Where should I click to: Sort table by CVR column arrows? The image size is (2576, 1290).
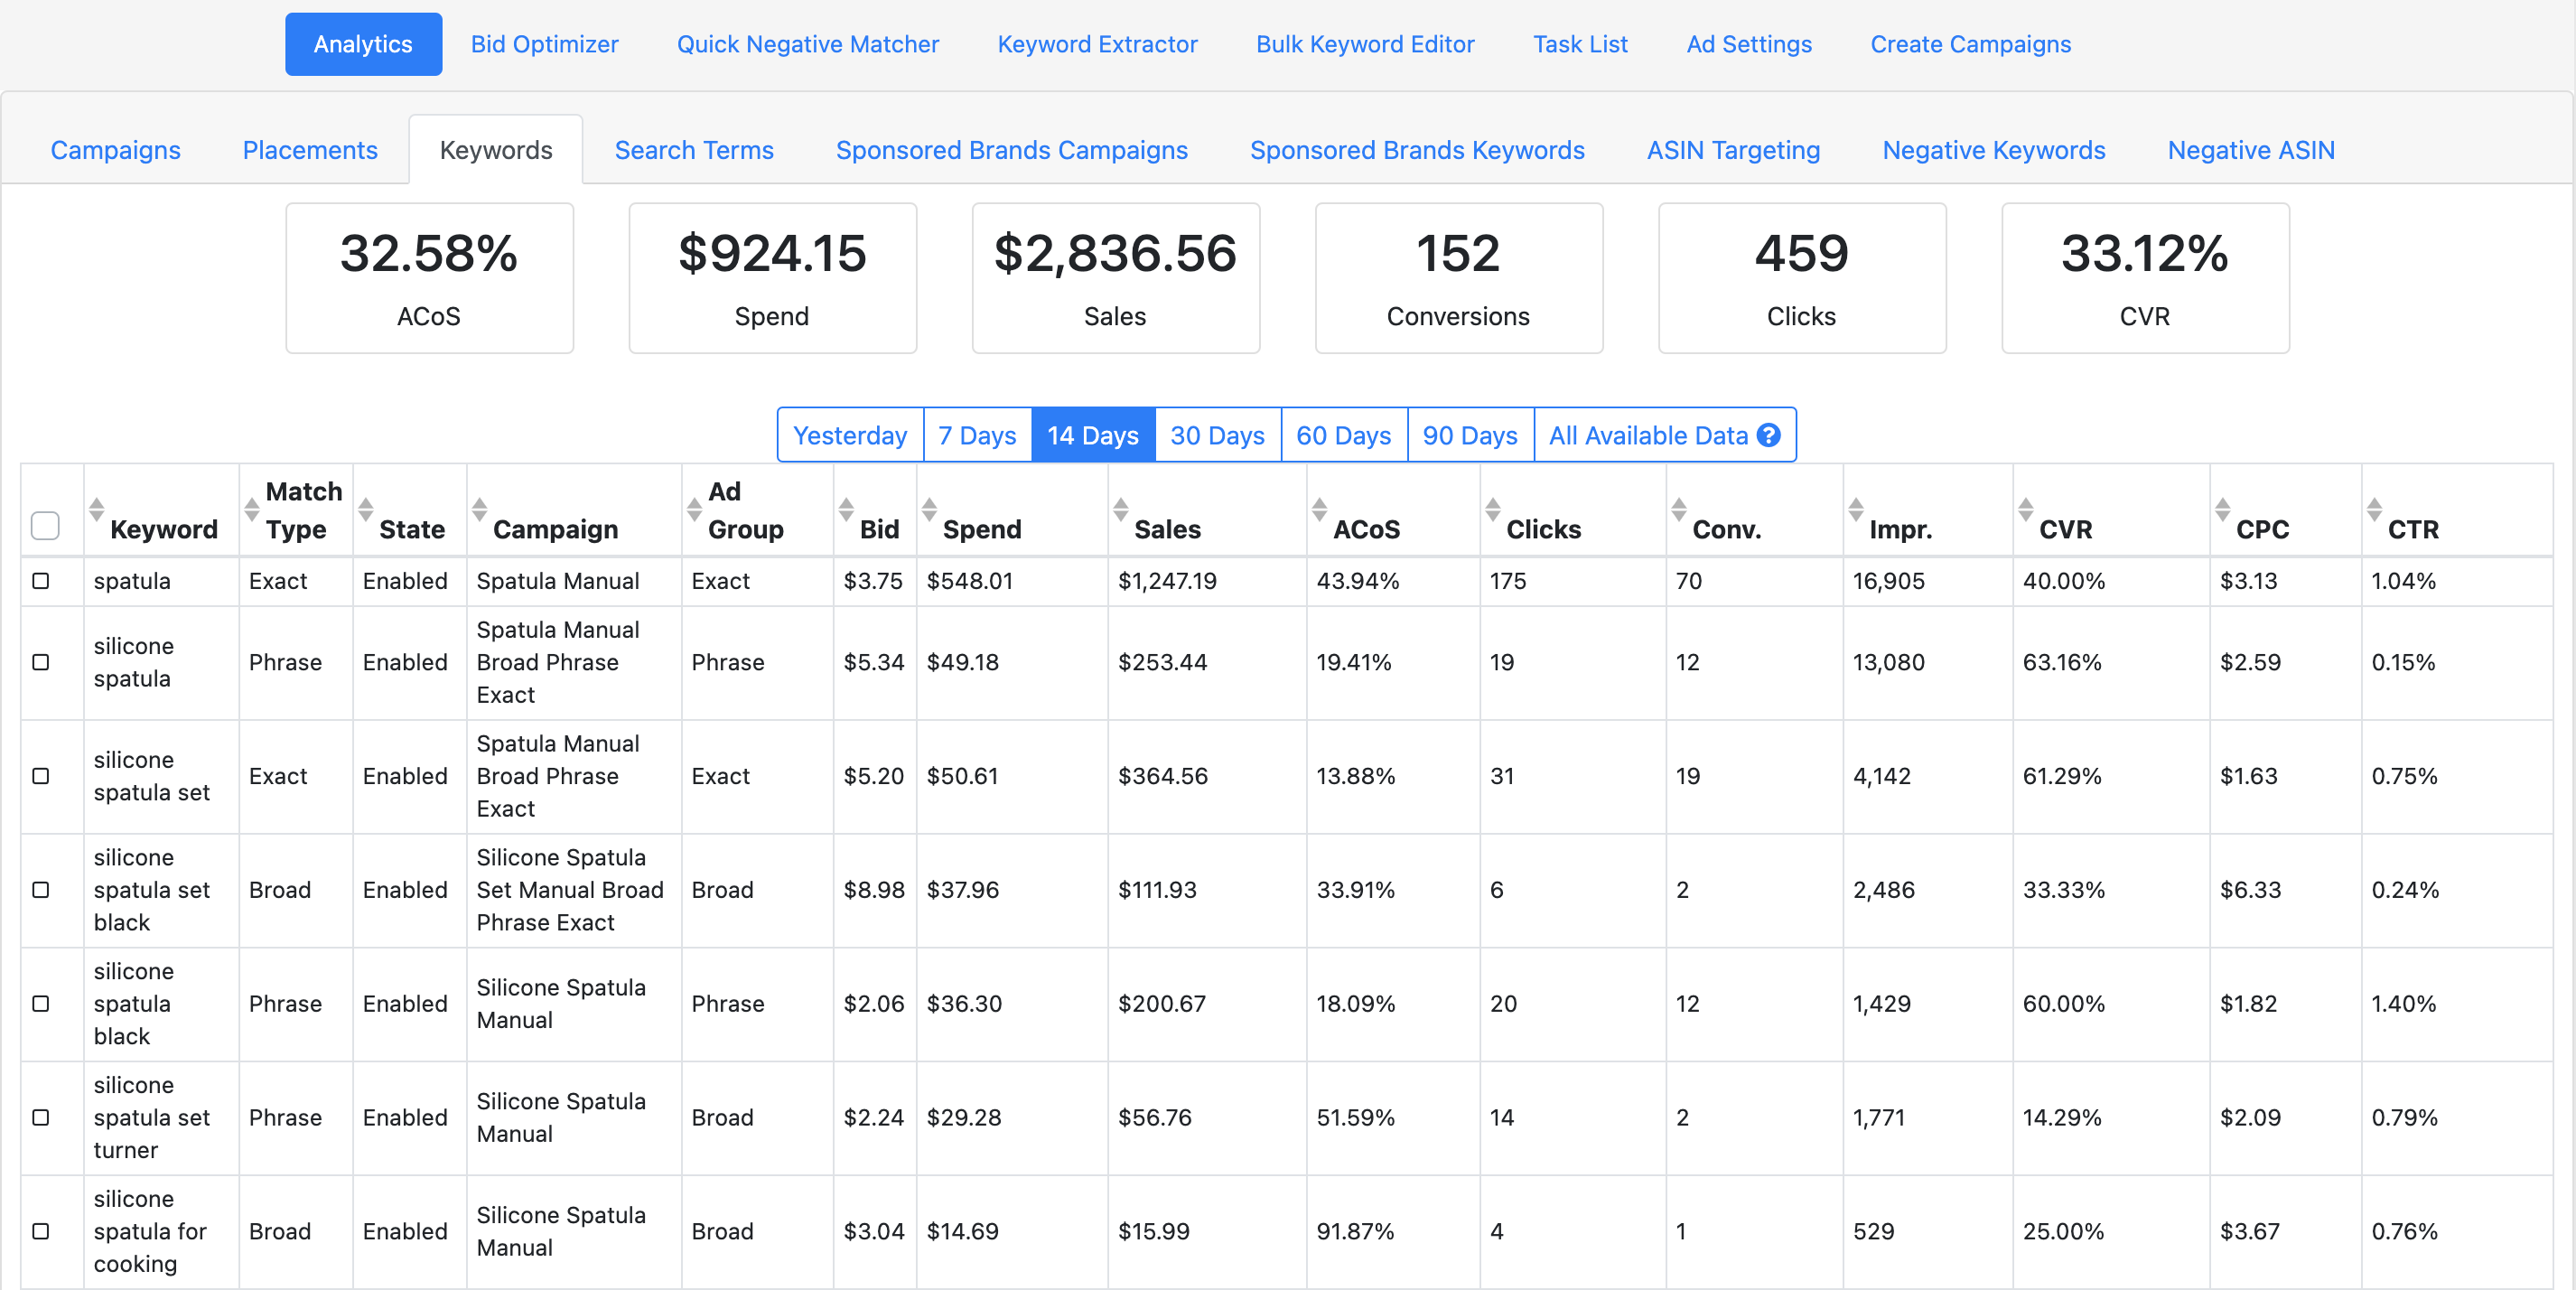point(2026,510)
